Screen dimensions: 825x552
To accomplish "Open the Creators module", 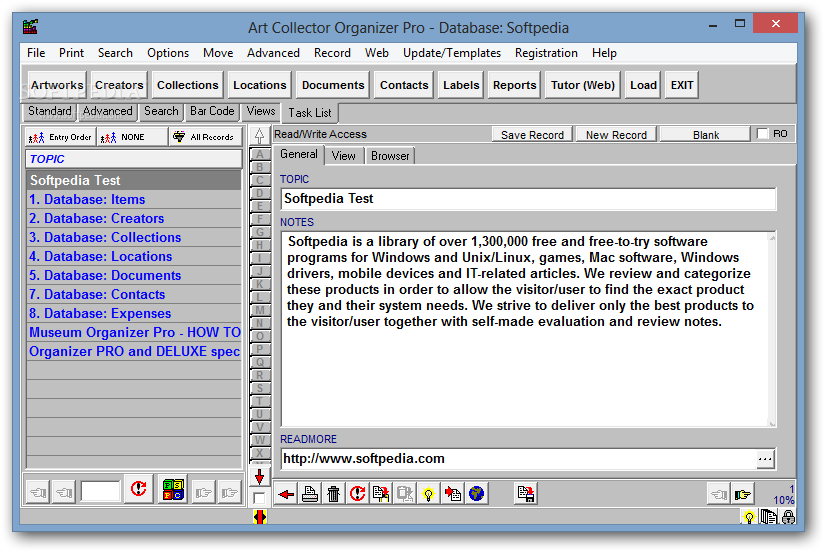I will coord(119,85).
